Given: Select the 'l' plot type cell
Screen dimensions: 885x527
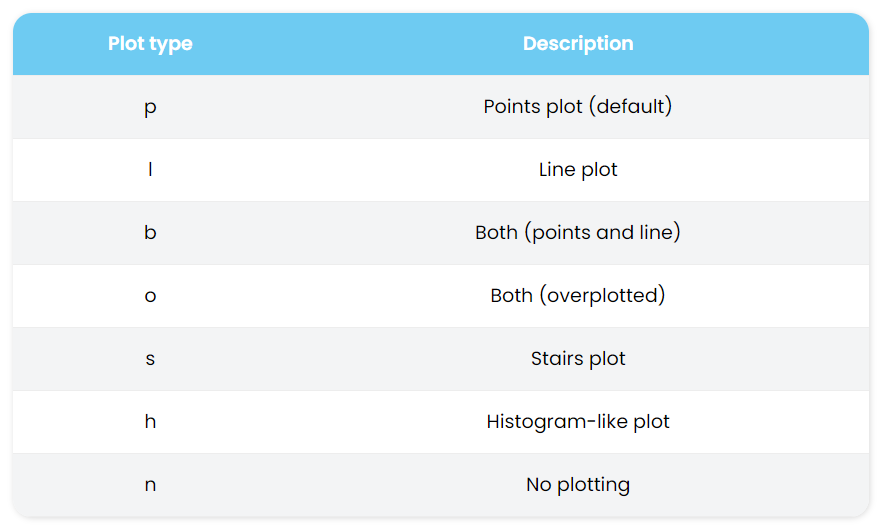Looking at the screenshot, I should pos(150,170).
